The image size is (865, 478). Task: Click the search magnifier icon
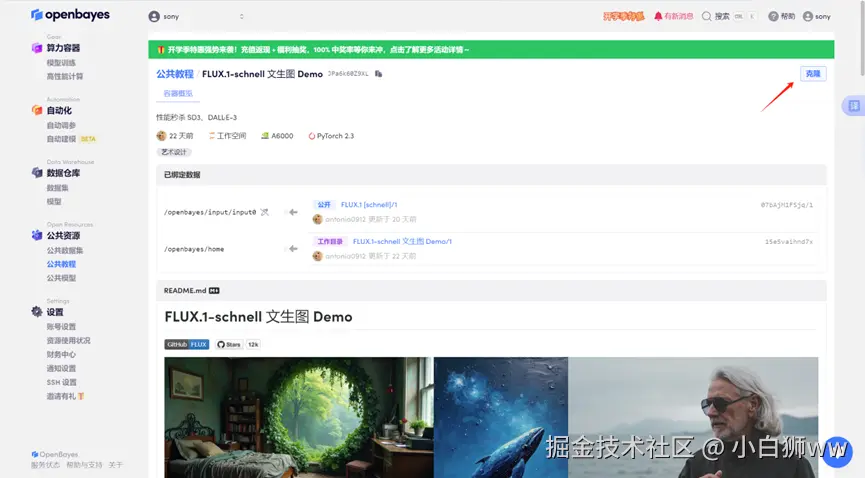click(706, 17)
